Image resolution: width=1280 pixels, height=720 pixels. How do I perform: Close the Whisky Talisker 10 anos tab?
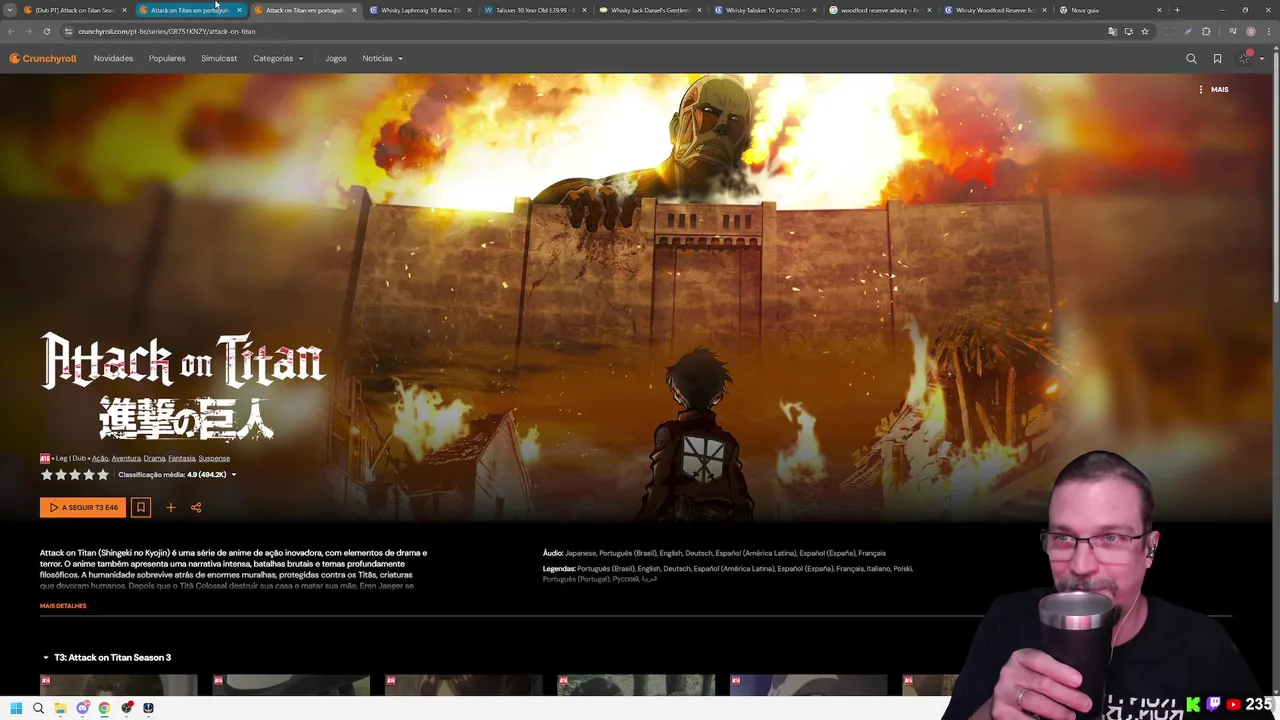814,10
